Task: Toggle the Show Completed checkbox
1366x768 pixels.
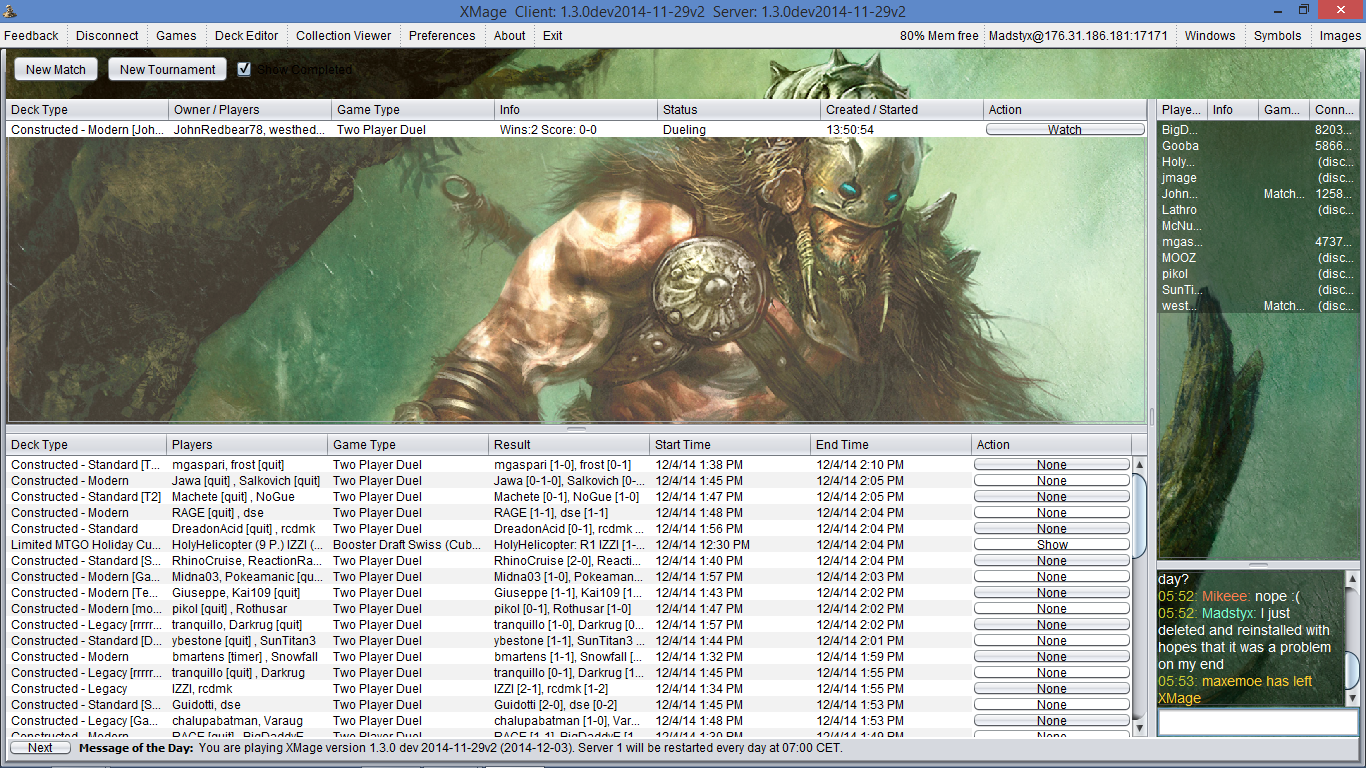Action: point(244,69)
